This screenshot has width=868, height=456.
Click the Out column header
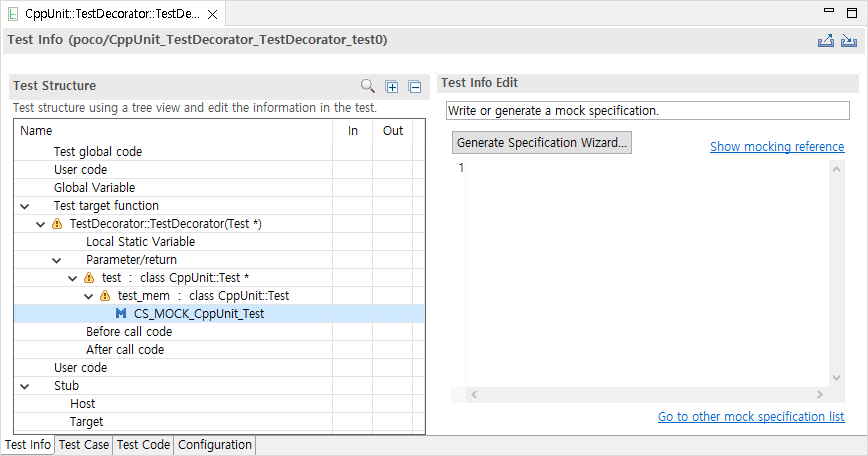pos(392,131)
